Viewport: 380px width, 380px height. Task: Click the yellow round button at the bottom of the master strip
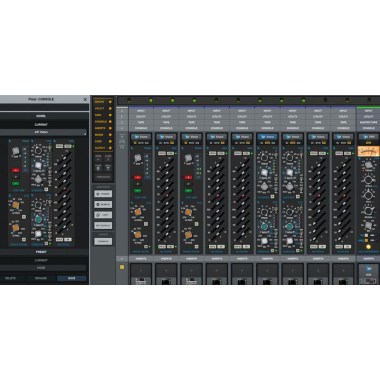pyautogui.click(x=368, y=247)
